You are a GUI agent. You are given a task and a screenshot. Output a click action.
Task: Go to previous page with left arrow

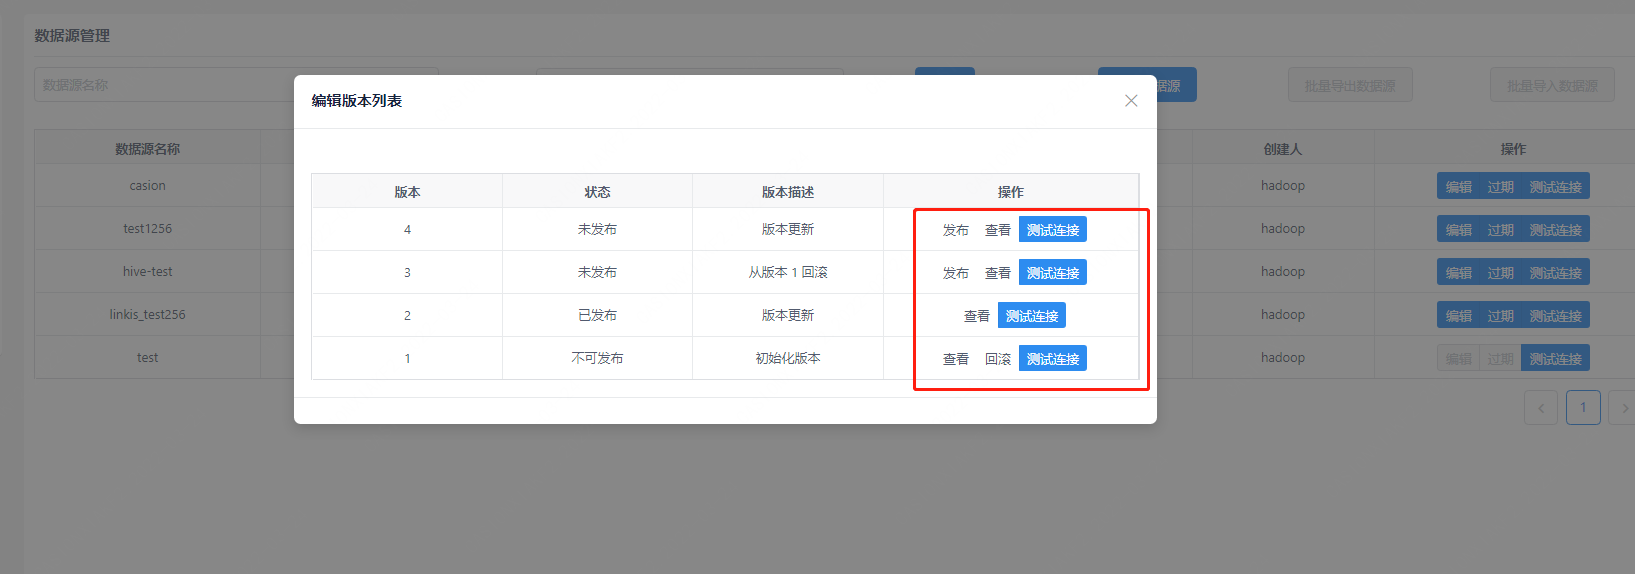point(1540,408)
